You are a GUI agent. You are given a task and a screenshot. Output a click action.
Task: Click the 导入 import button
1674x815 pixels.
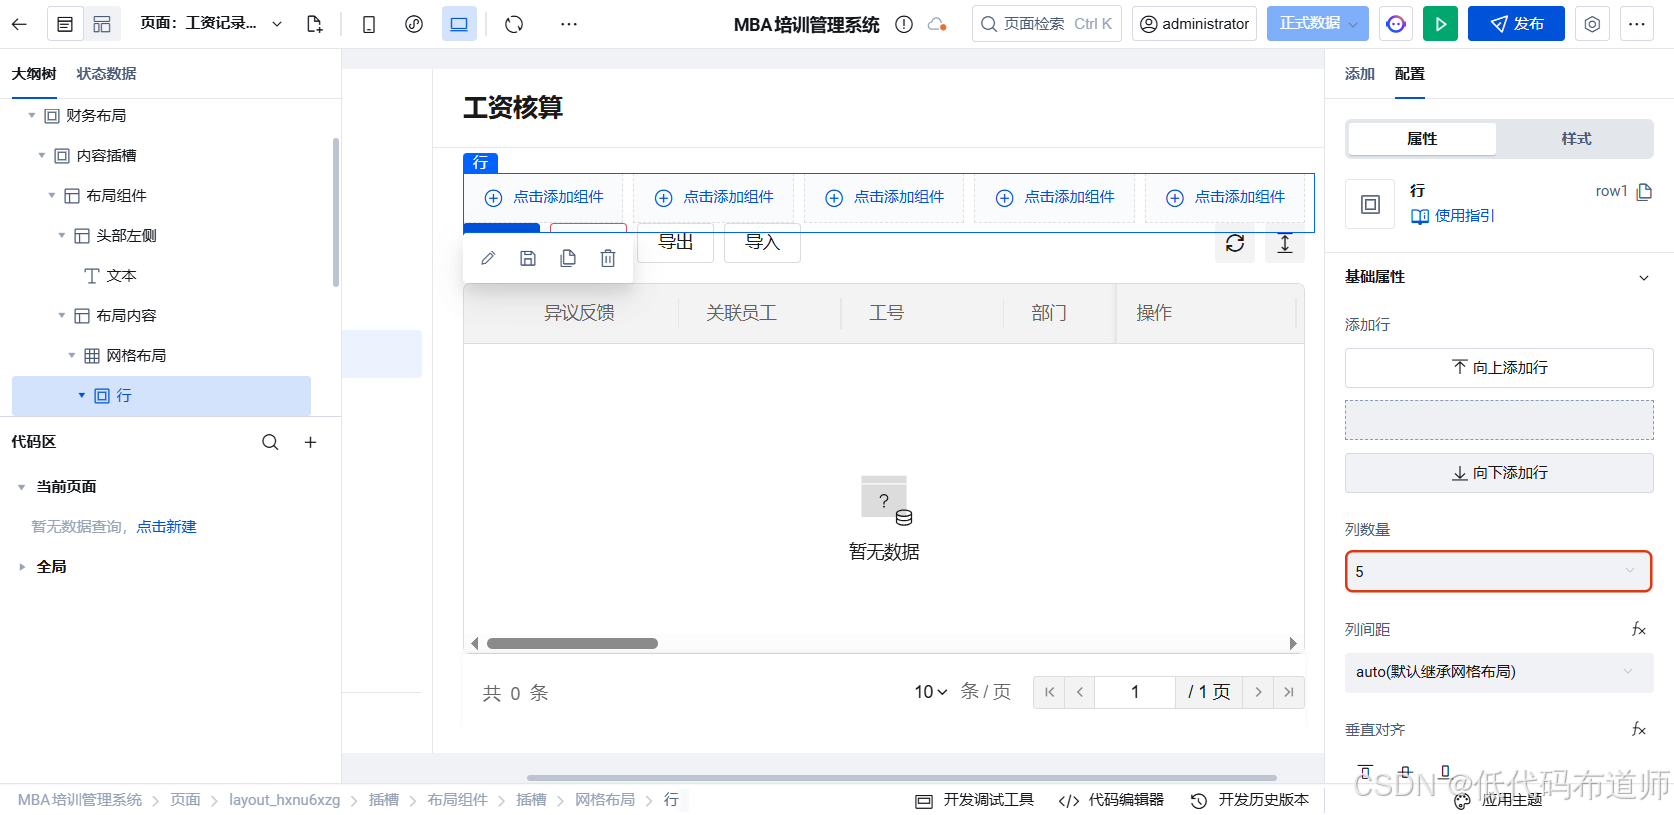pos(762,243)
